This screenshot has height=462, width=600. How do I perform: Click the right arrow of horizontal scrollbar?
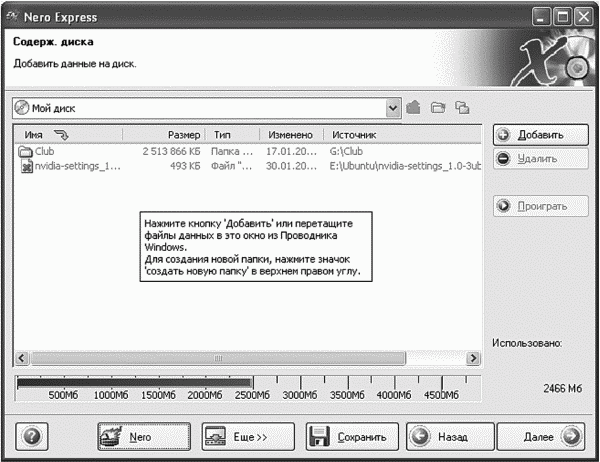[473, 358]
